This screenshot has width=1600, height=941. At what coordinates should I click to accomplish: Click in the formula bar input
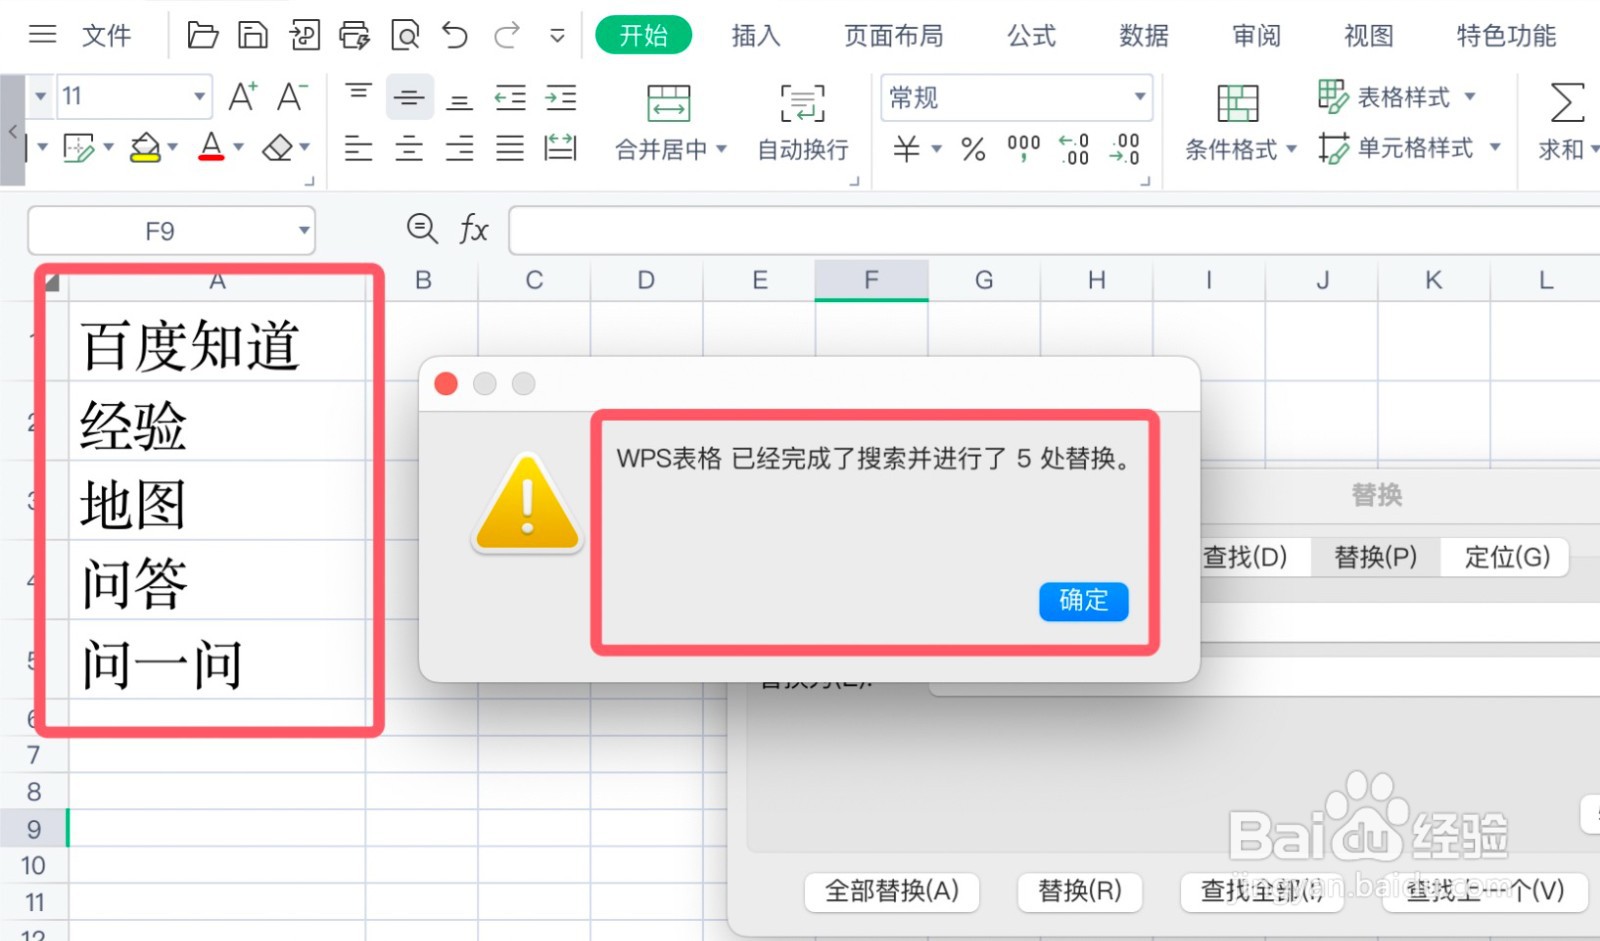click(x=1054, y=230)
